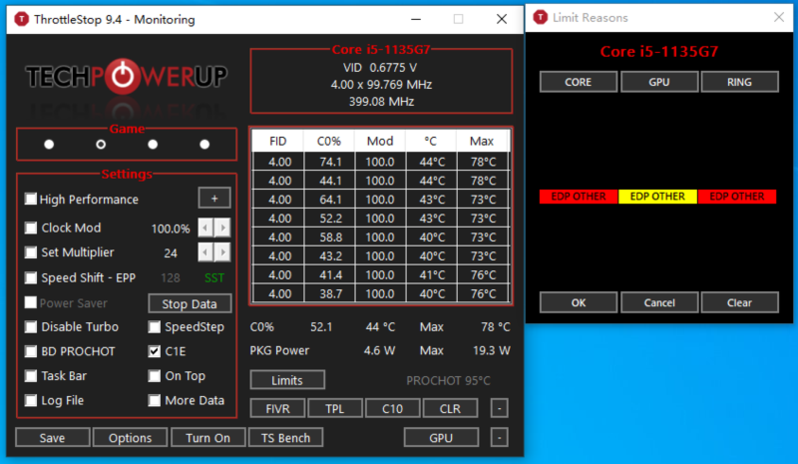Enable the On Top checkbox
798x464 pixels.
click(x=154, y=376)
